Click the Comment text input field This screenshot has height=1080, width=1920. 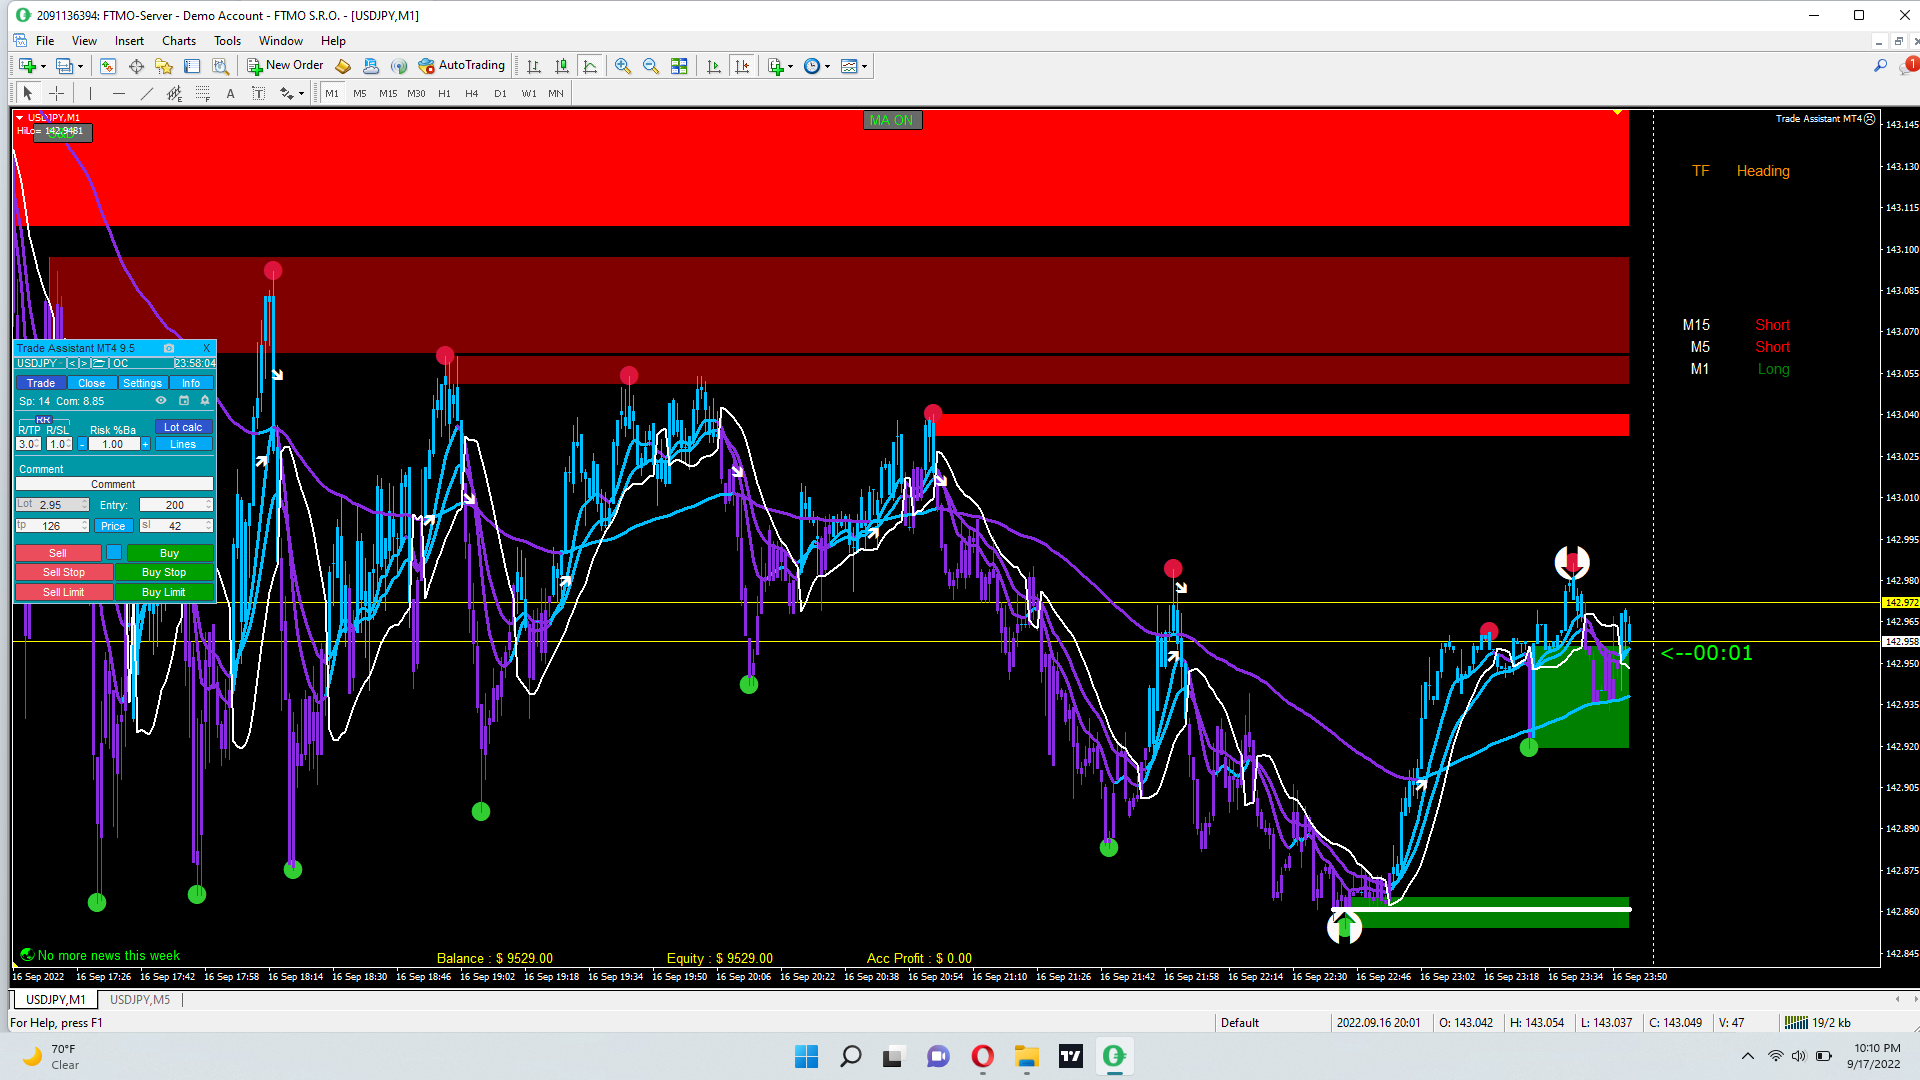[x=113, y=484]
